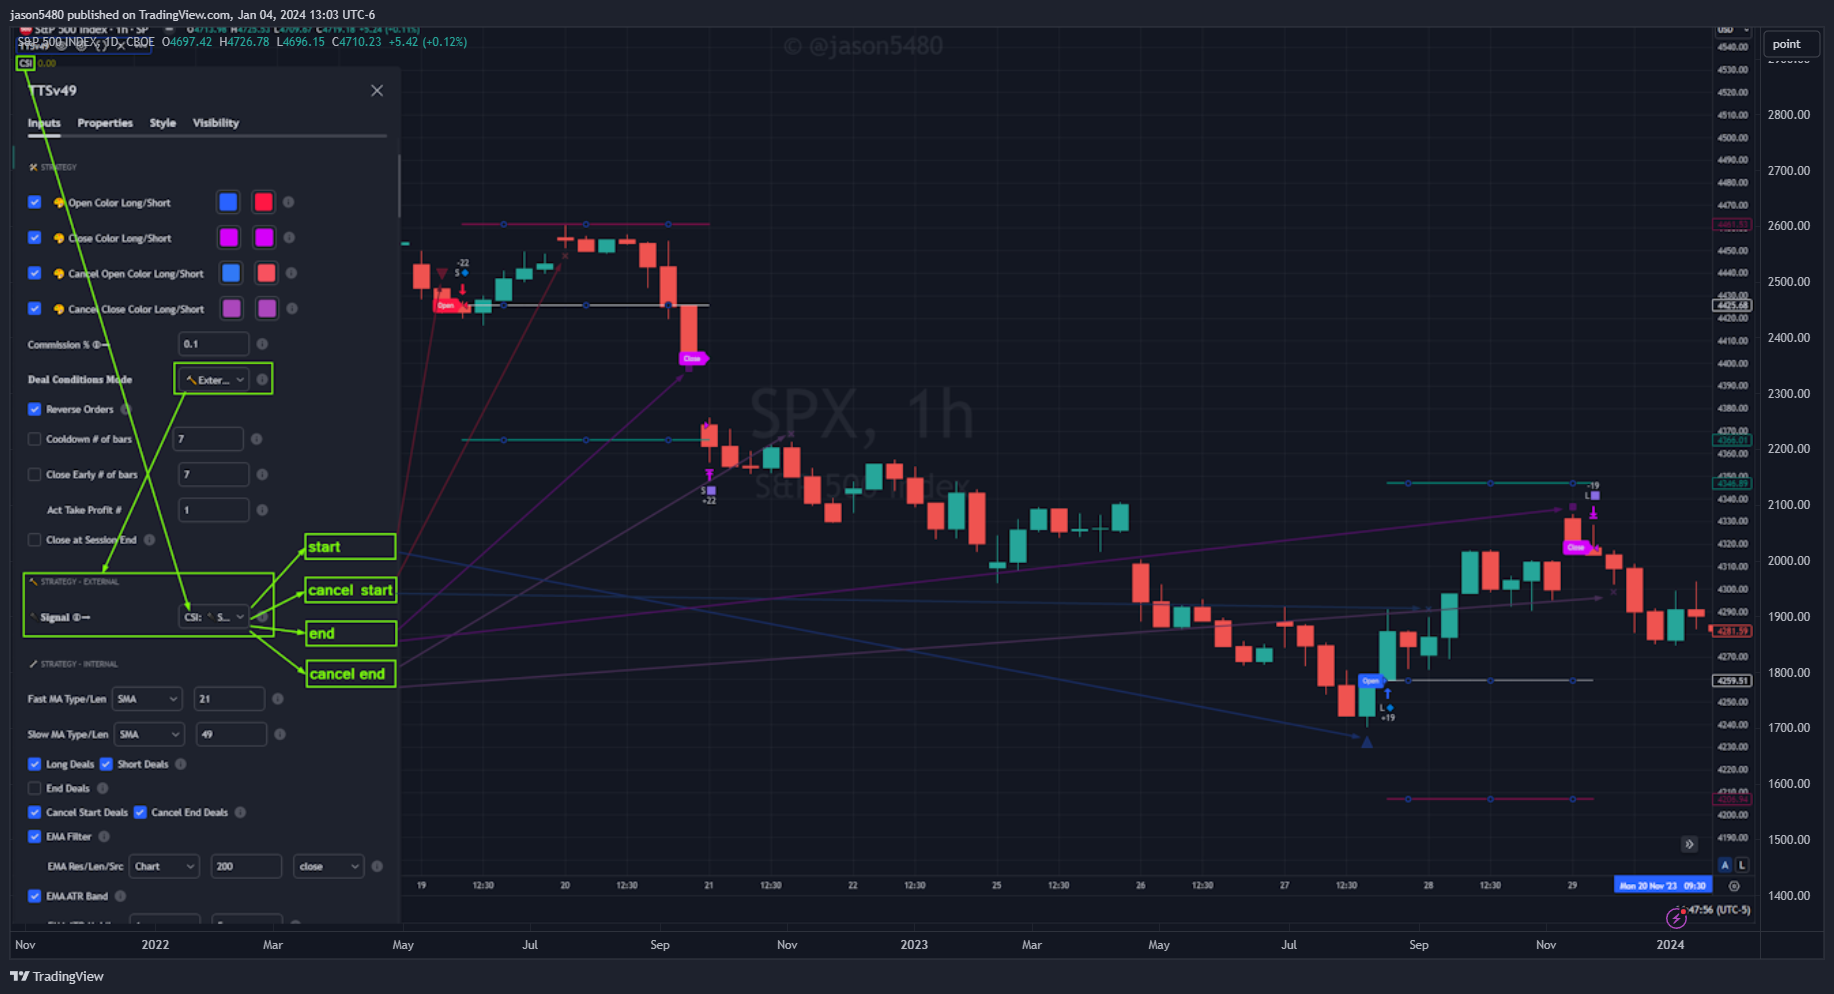Open EMA source close dropdown
The height and width of the screenshot is (994, 1834).
click(328, 866)
